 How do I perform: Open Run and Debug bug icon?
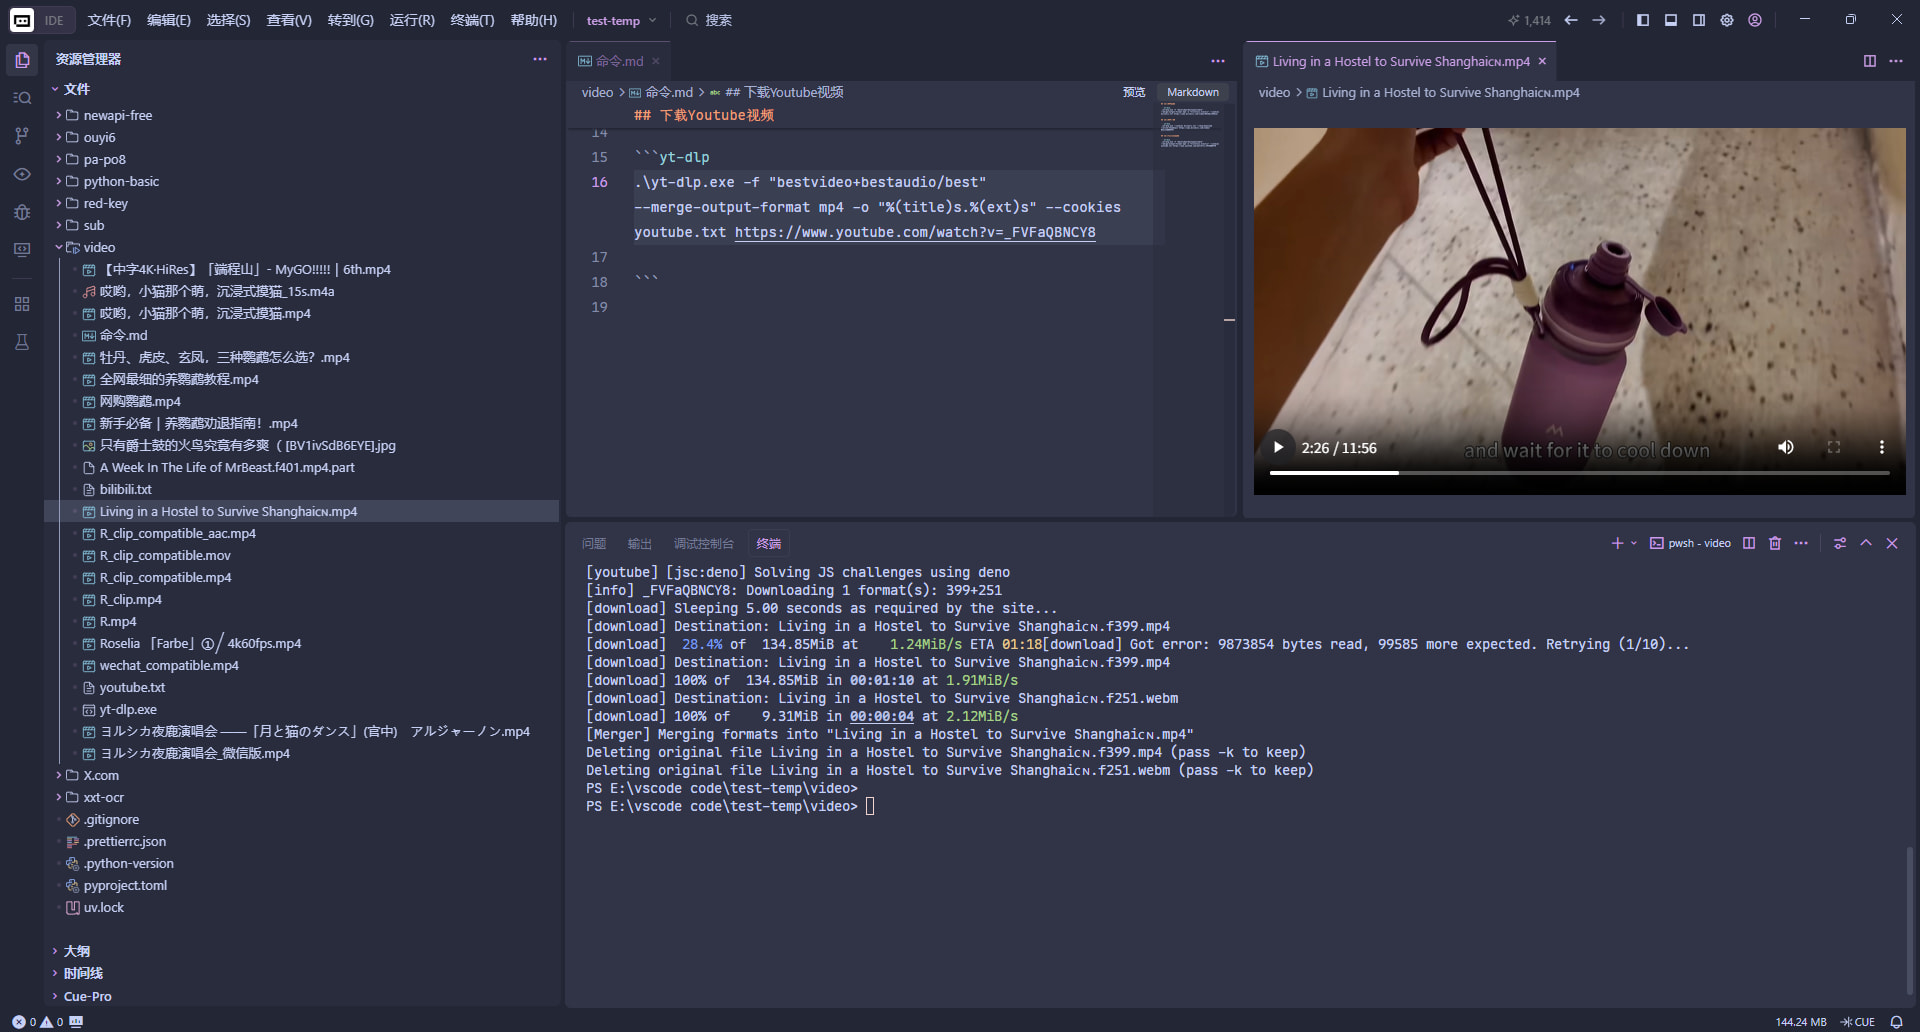coord(22,212)
